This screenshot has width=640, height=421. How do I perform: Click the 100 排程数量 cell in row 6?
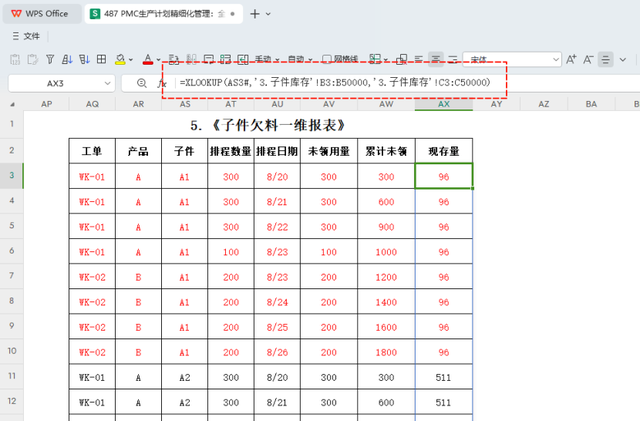click(x=231, y=252)
